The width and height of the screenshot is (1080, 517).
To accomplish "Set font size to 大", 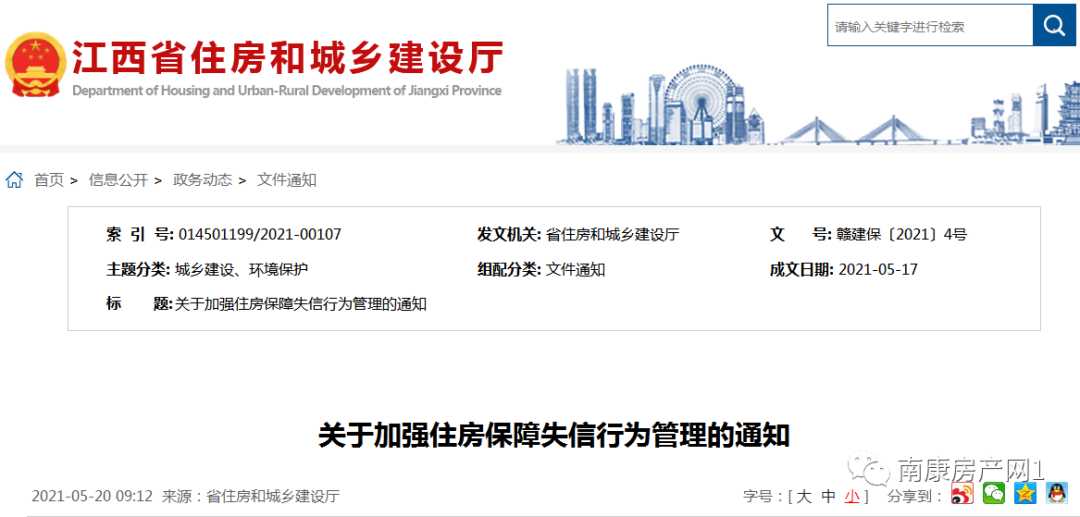I will pos(804,496).
